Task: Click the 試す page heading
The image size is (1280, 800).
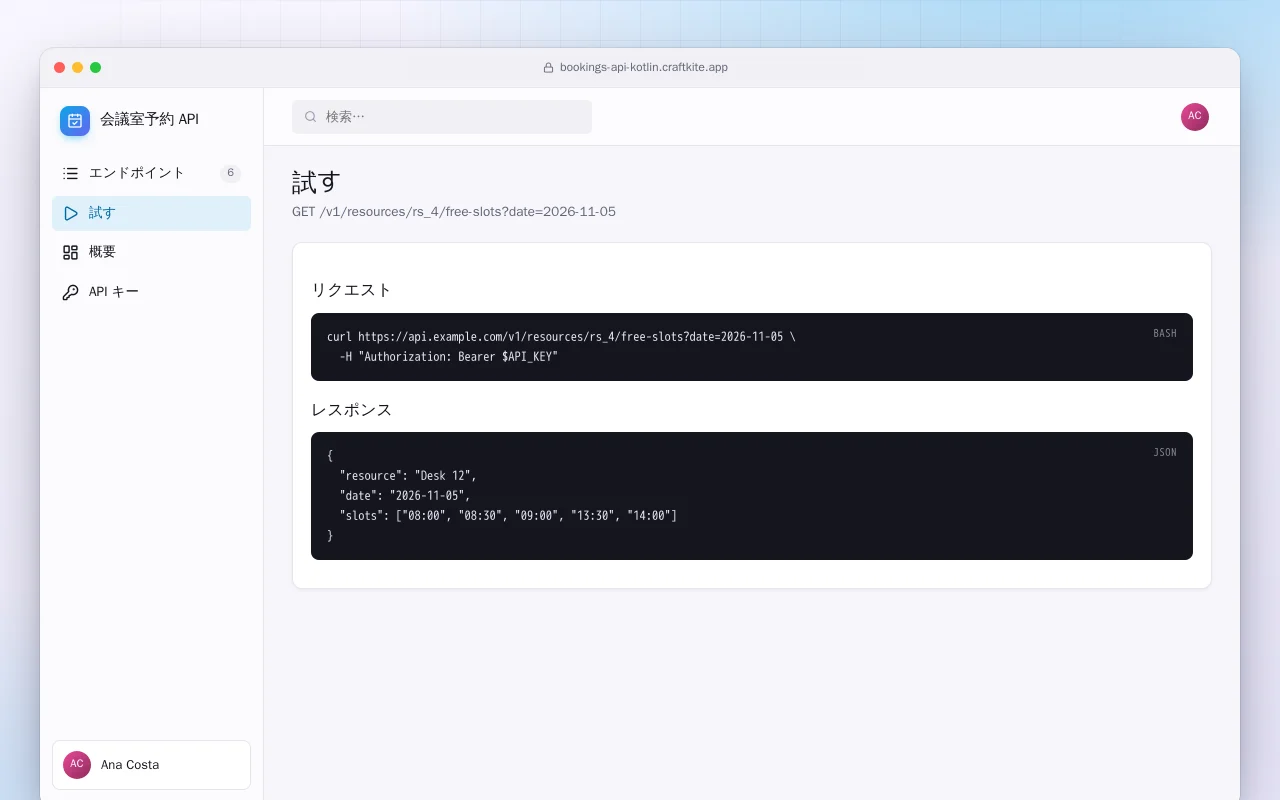Action: coord(316,182)
